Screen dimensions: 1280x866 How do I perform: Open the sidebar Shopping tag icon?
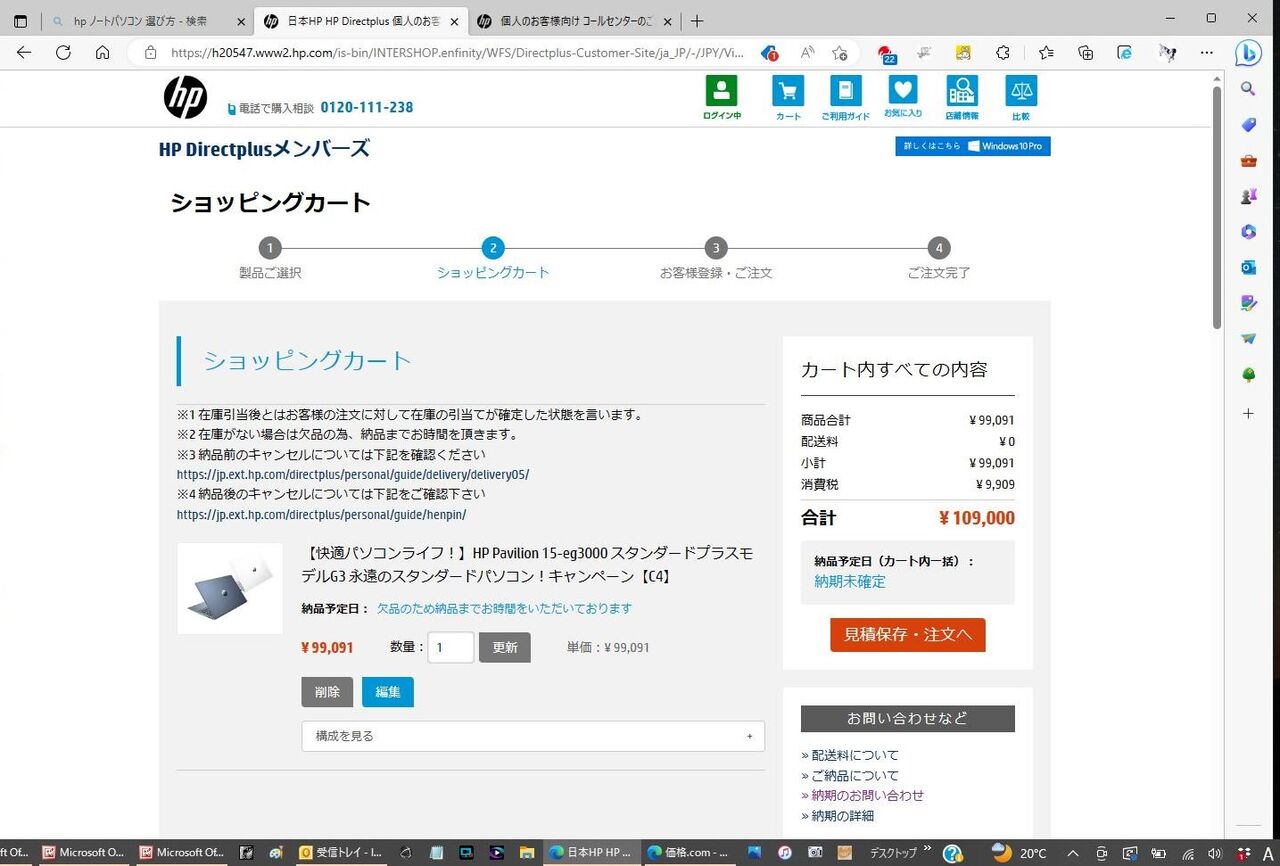pyautogui.click(x=1248, y=125)
